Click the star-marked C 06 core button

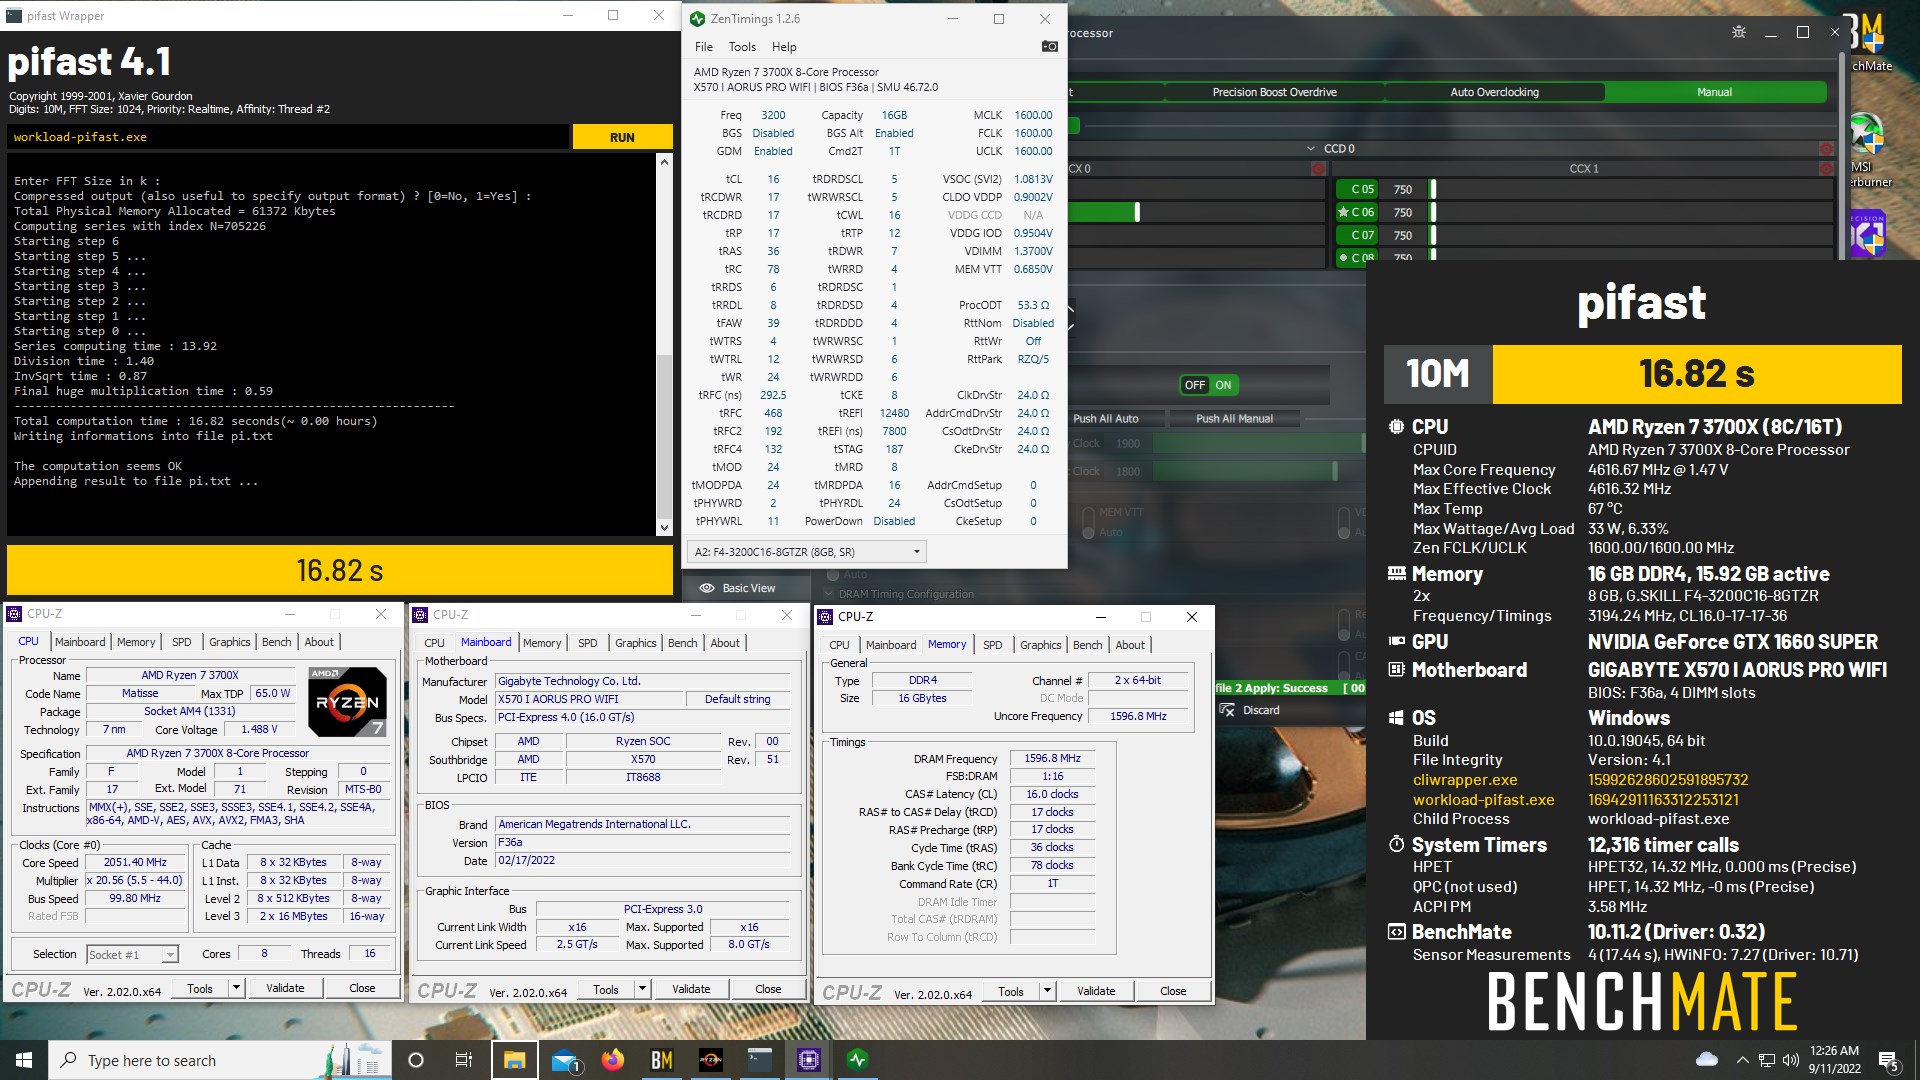(1357, 212)
